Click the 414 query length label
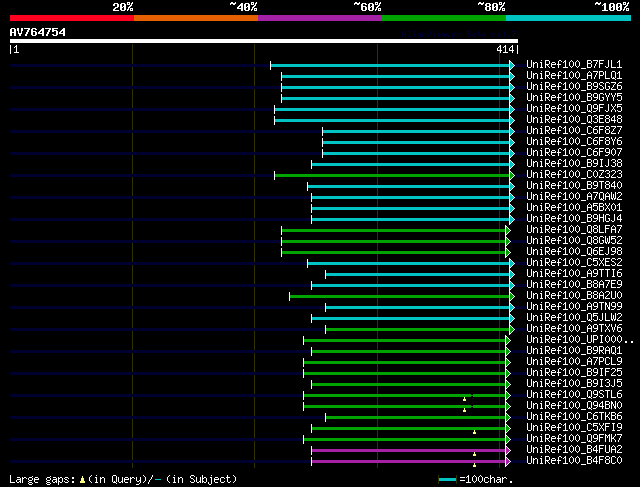Viewport: 640px width, 487px height. point(505,49)
